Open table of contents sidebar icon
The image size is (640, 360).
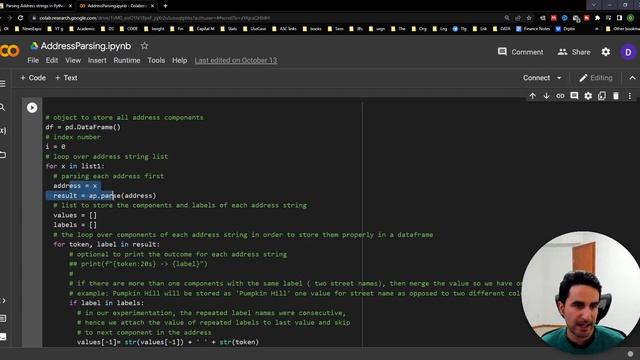click(3, 84)
